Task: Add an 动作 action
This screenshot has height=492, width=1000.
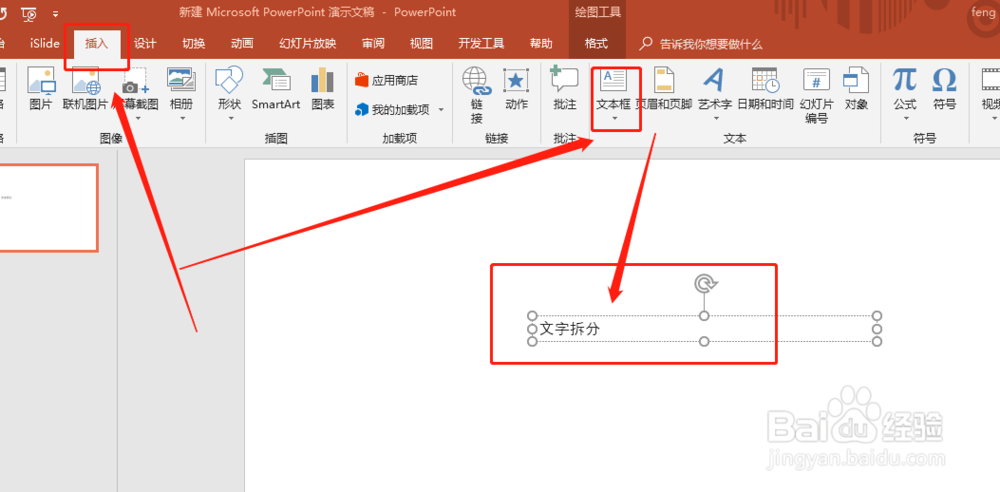Action: coord(516,89)
